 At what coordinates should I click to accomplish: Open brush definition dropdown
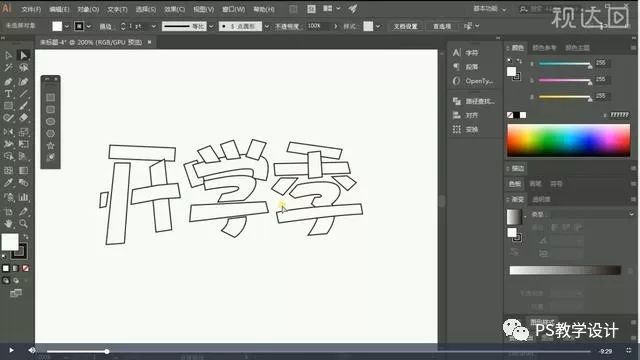(x=267, y=27)
